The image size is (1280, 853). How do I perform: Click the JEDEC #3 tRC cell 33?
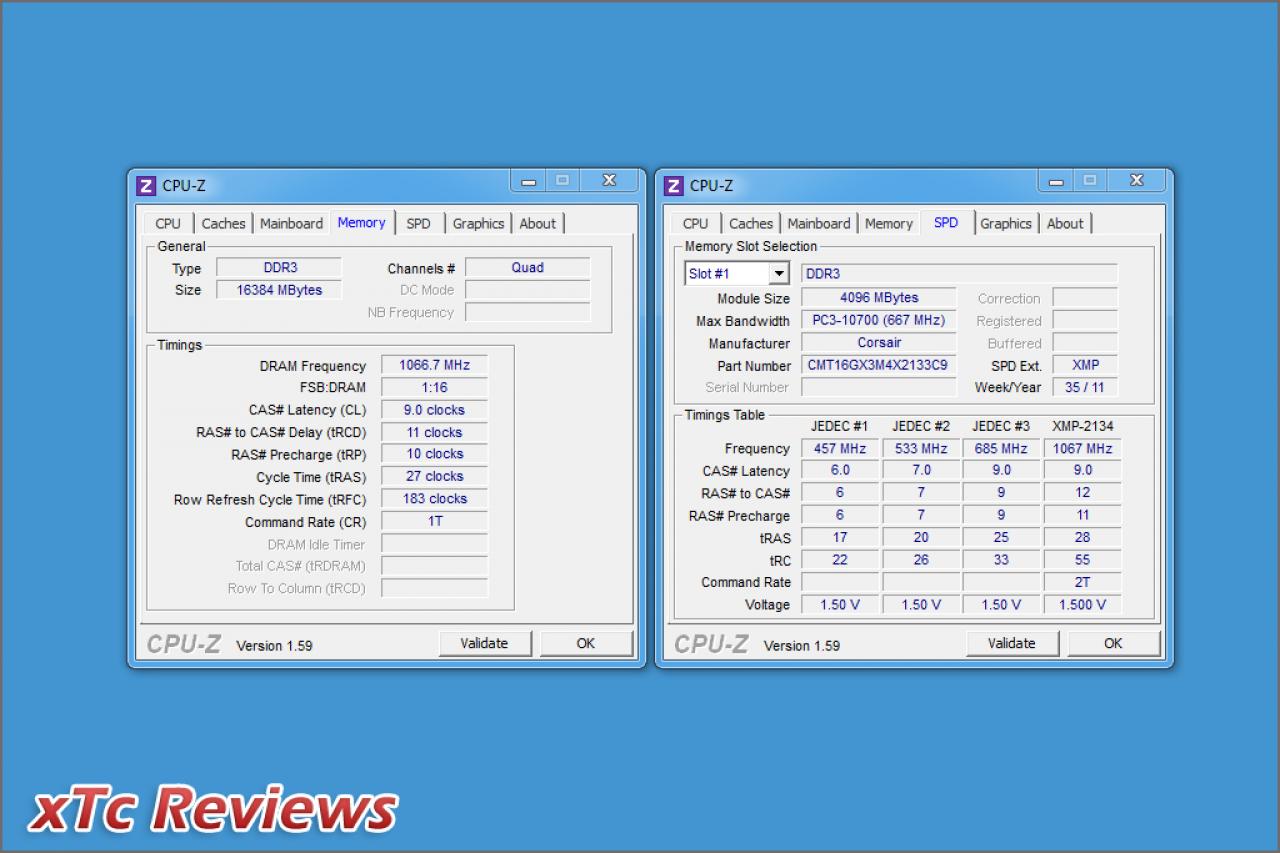pos(1001,560)
